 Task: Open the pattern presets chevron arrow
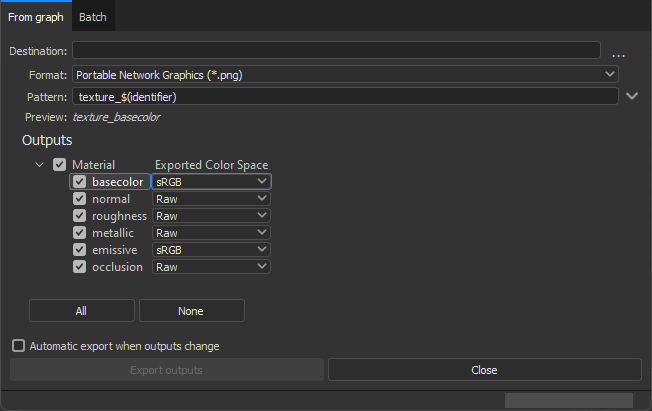pyautogui.click(x=632, y=96)
